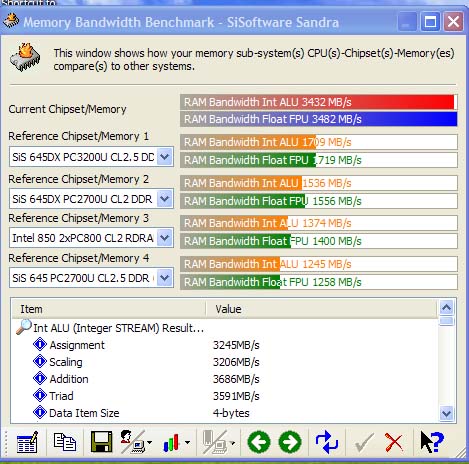Click the greyed-out device toolbar icon

click(x=215, y=442)
